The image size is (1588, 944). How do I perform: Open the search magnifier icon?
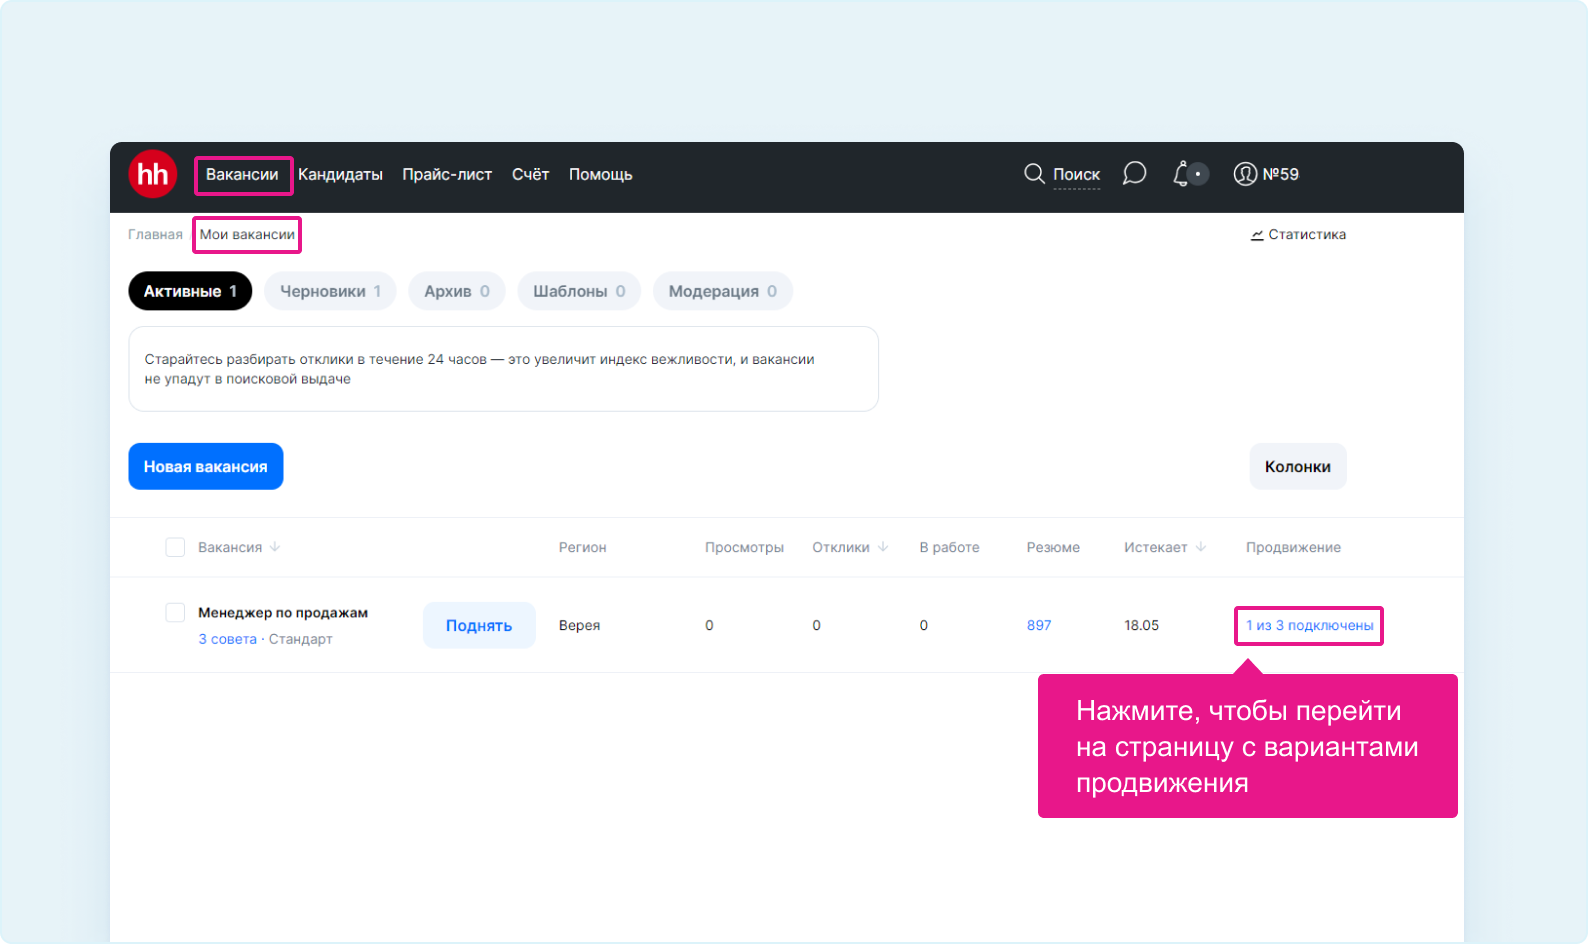pyautogui.click(x=1034, y=174)
